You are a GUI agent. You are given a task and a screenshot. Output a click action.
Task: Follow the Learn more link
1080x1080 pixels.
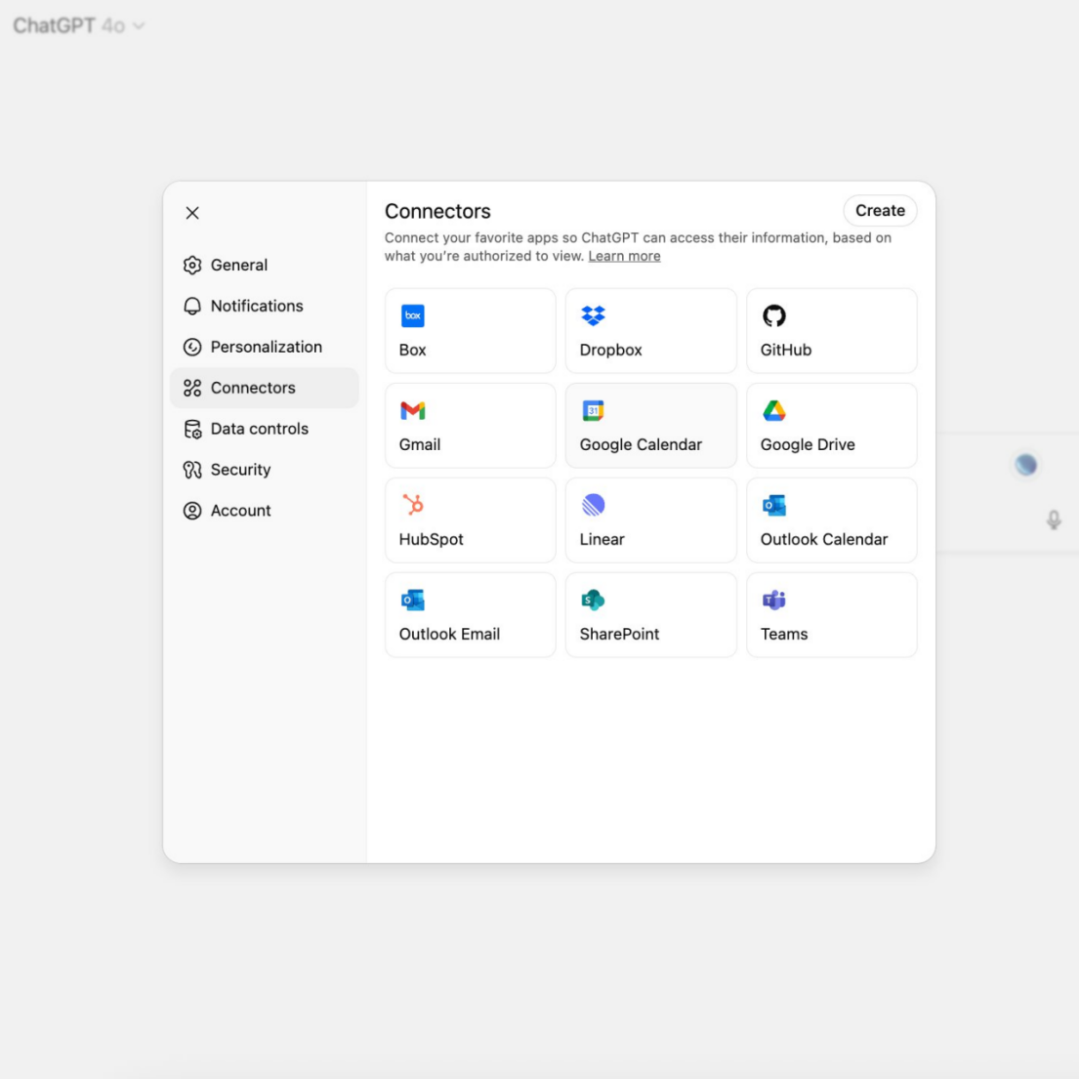(624, 256)
